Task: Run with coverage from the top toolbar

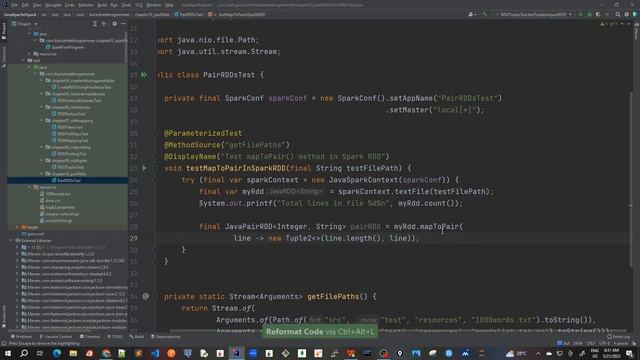Action: (598, 14)
